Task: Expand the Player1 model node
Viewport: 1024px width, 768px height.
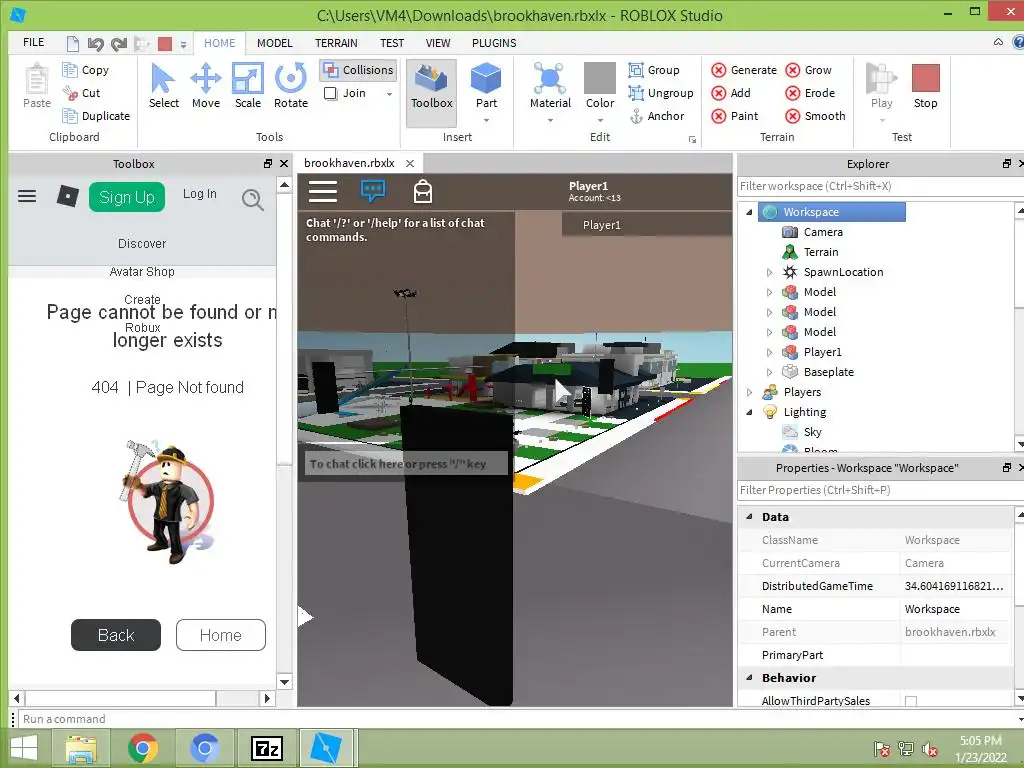Action: click(769, 352)
